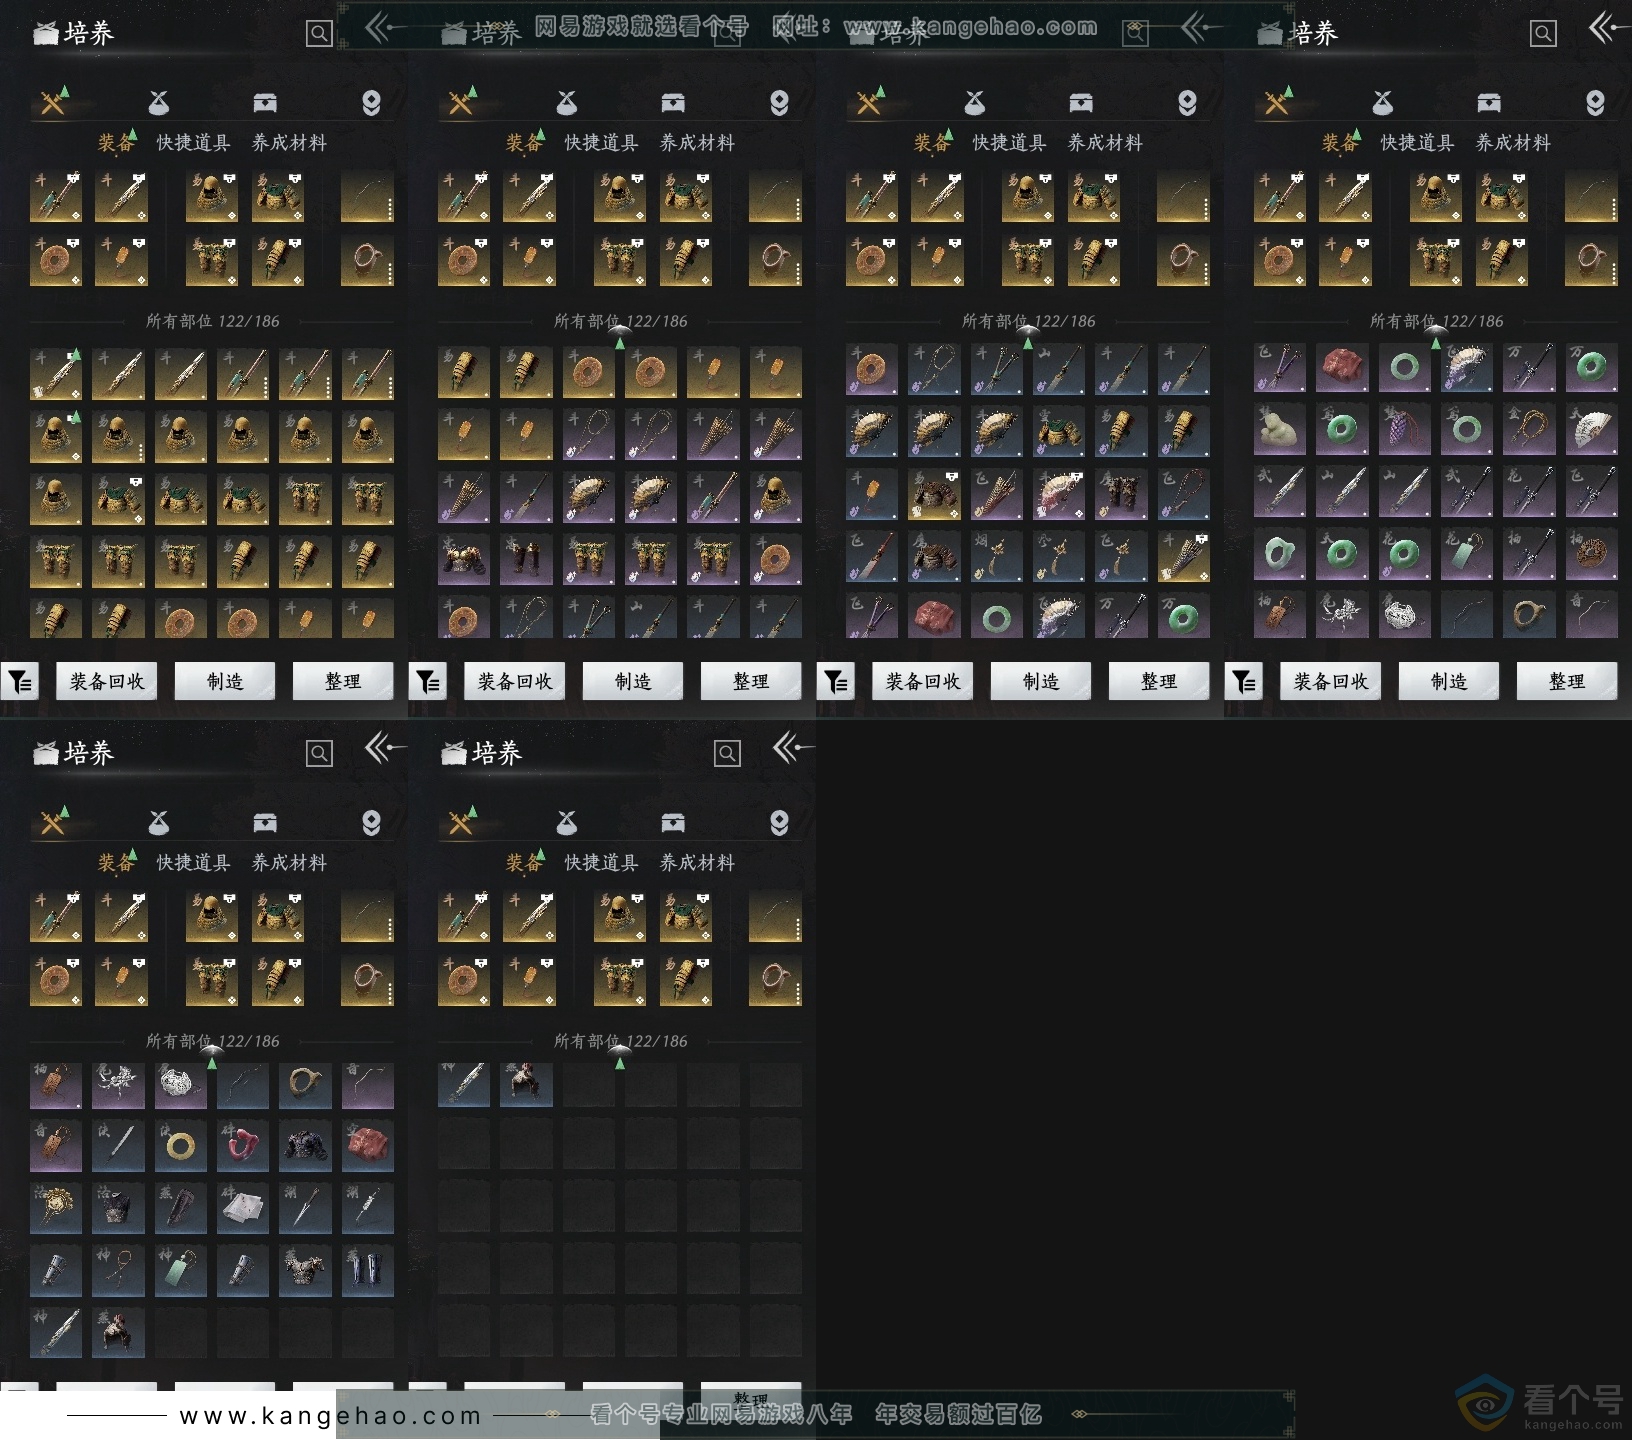Pick the jade frog item in top-right inventory
Screen dimensions: 1632x1440
1280,430
